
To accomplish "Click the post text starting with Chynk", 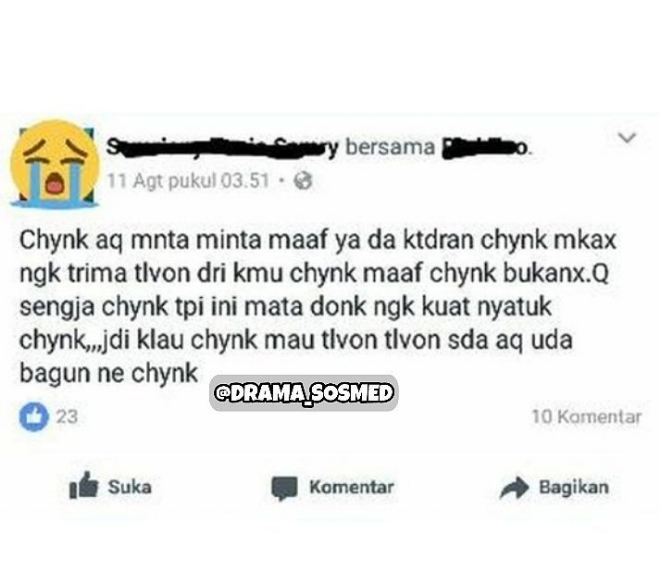I will 317,306.
